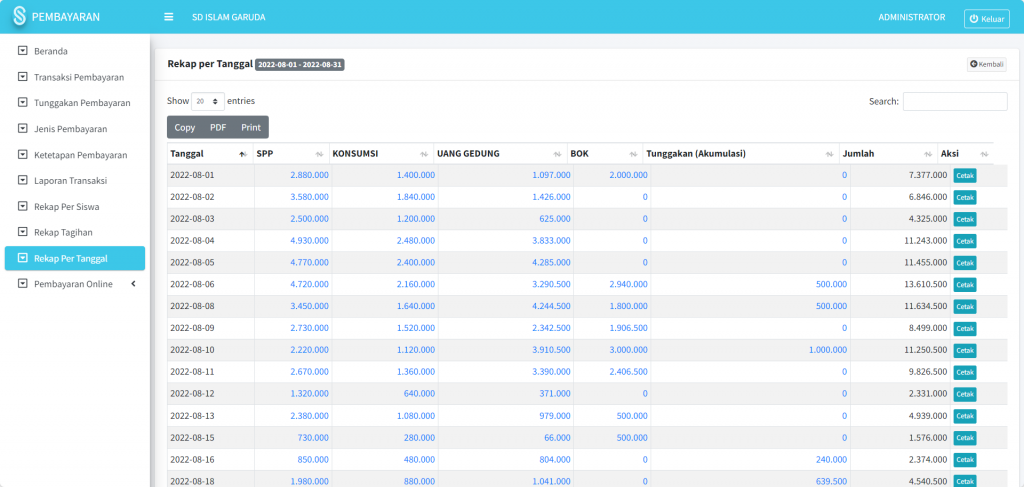Open the show entries dropdown

[x=208, y=101]
